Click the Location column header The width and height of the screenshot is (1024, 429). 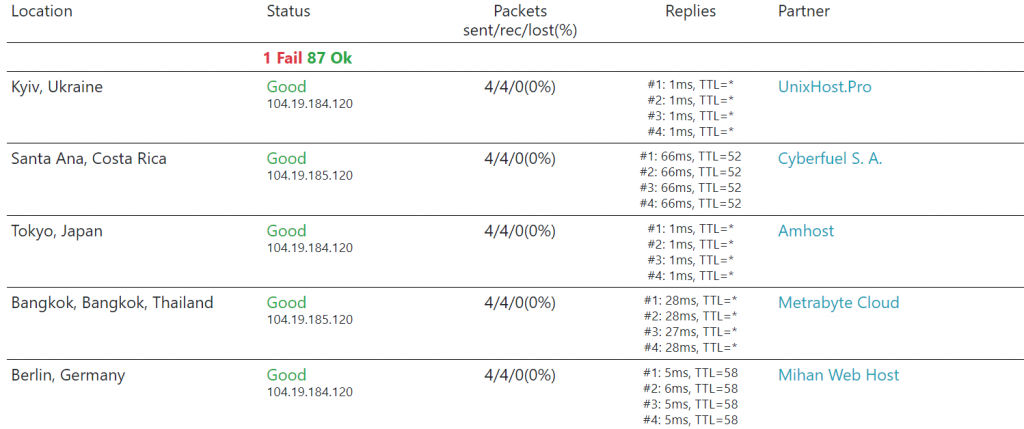tap(42, 11)
